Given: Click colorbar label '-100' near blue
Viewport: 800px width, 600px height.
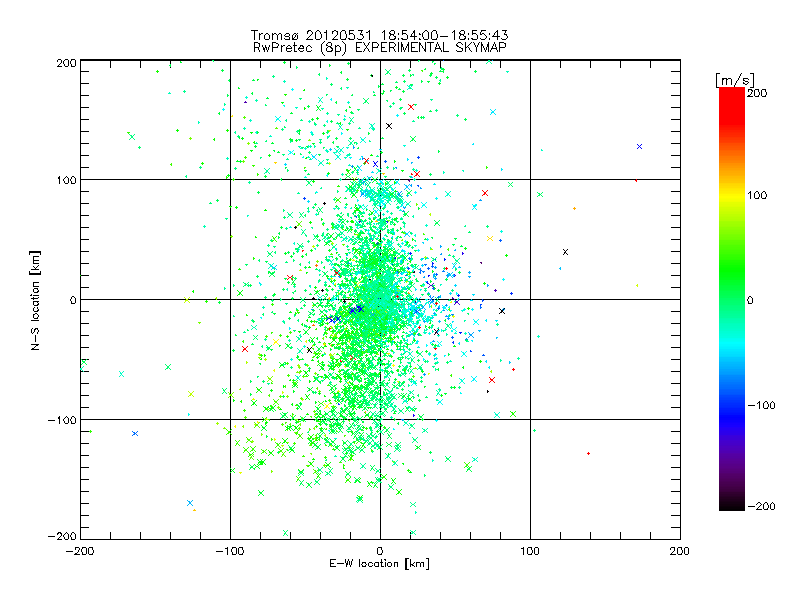Looking at the screenshot, I should pyautogui.click(x=761, y=405).
